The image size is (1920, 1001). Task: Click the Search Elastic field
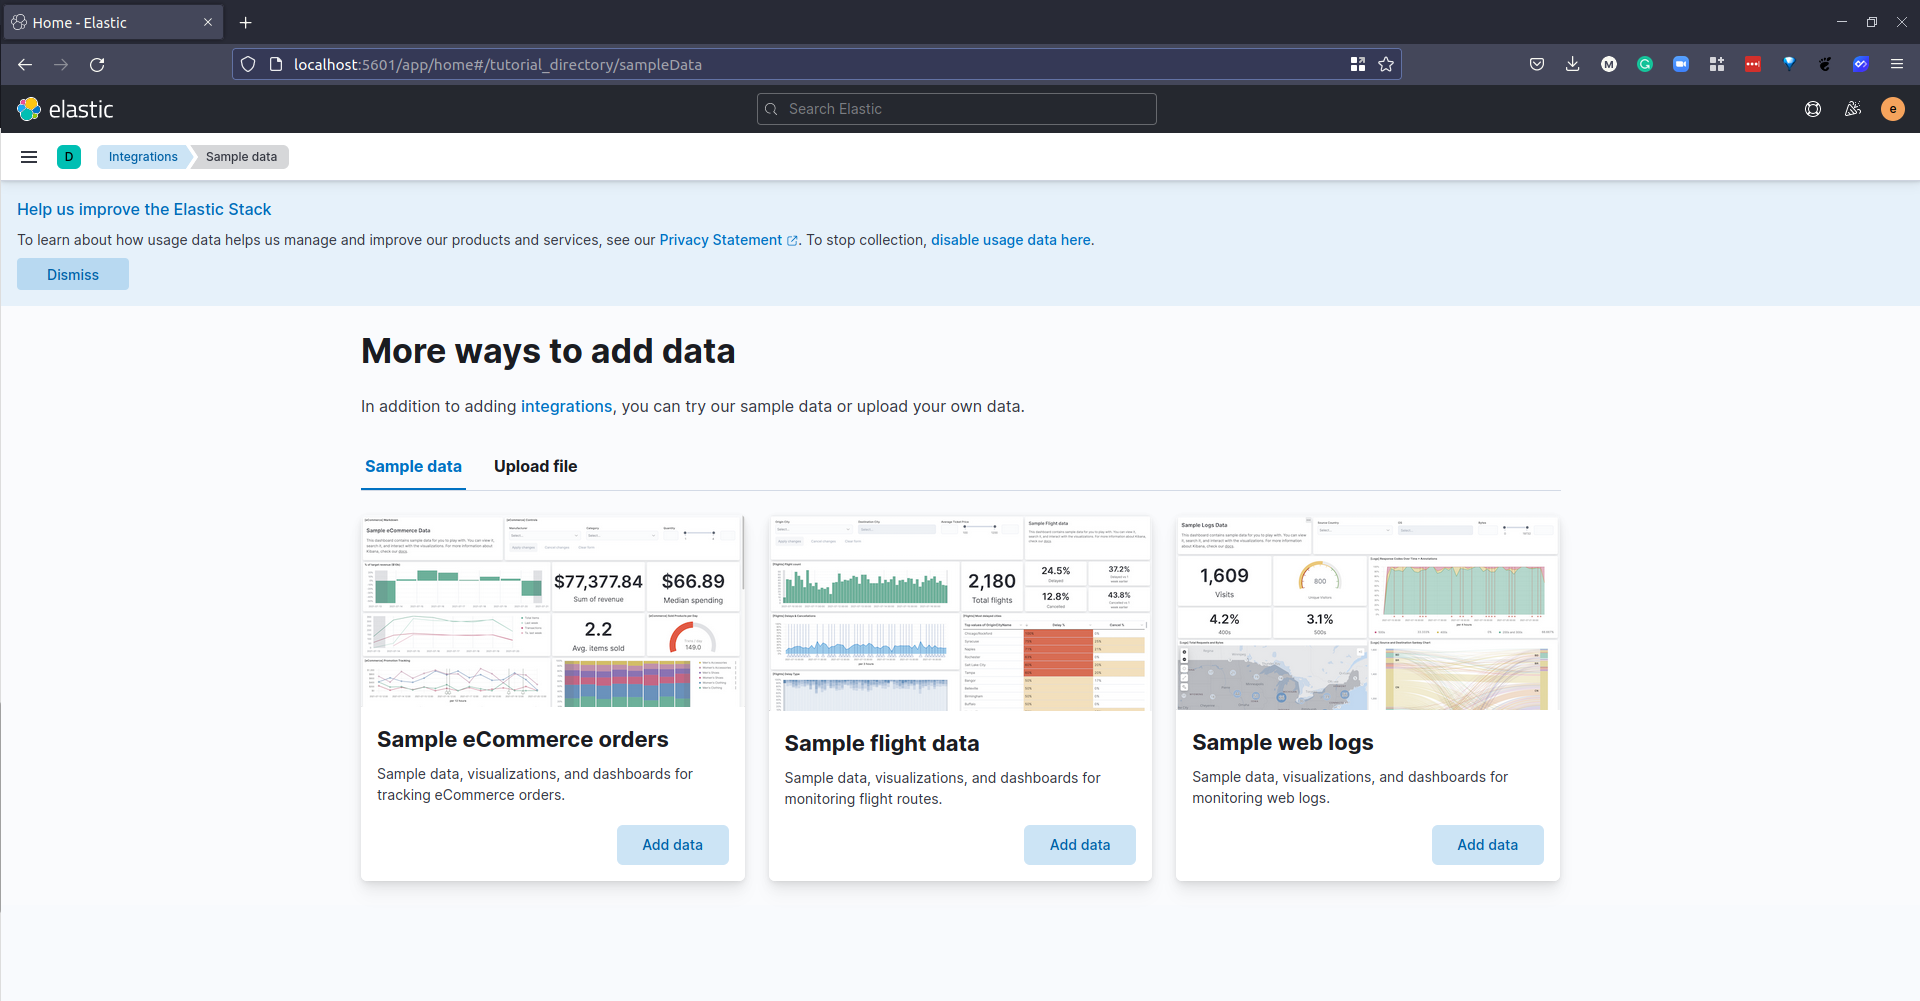(956, 109)
